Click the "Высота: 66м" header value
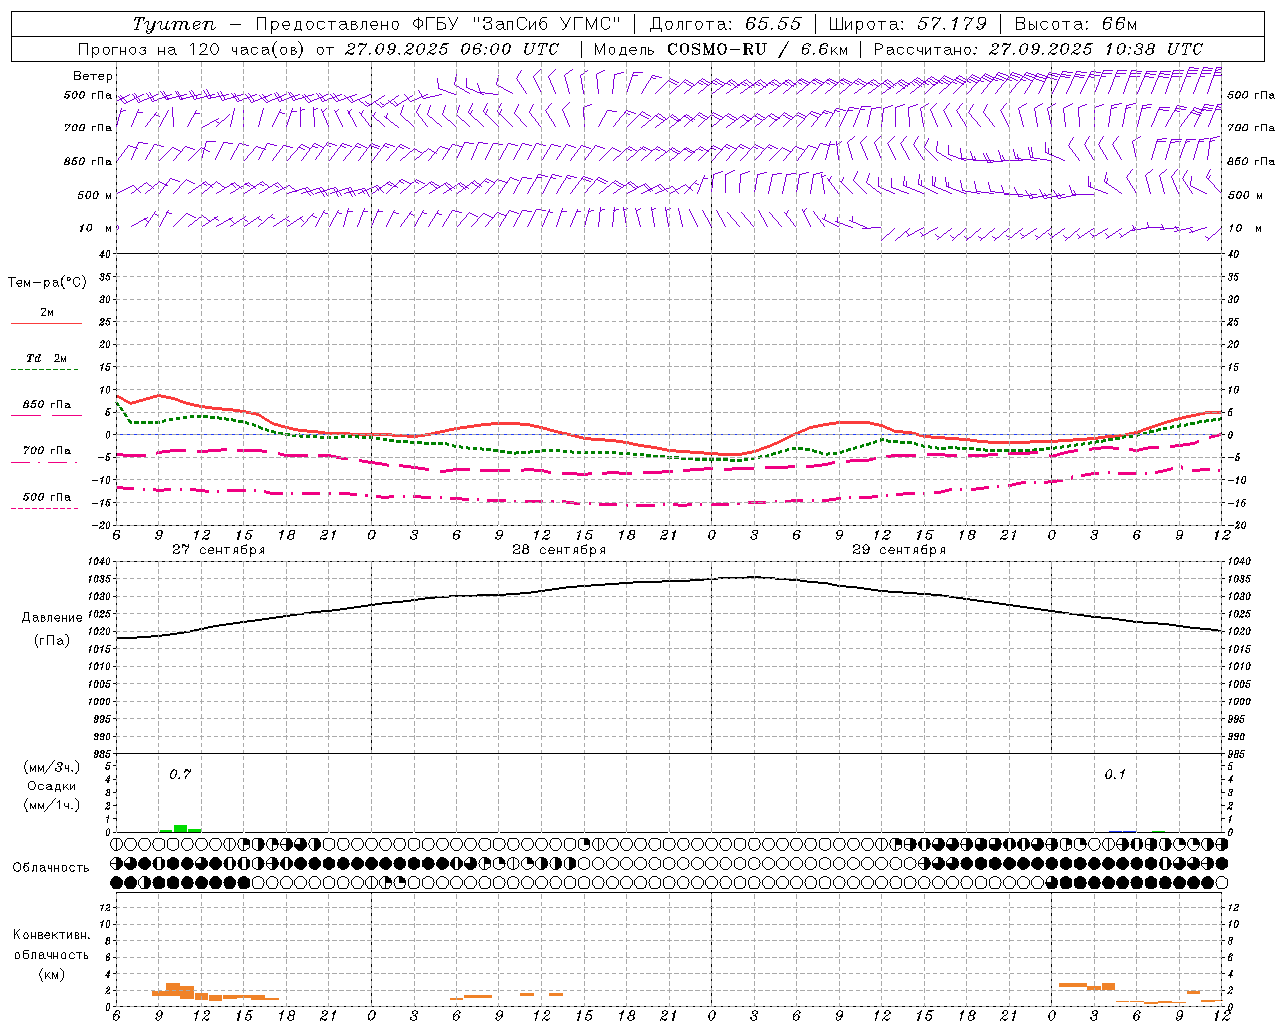This screenshot has width=1280, height=1024. (x=1077, y=24)
